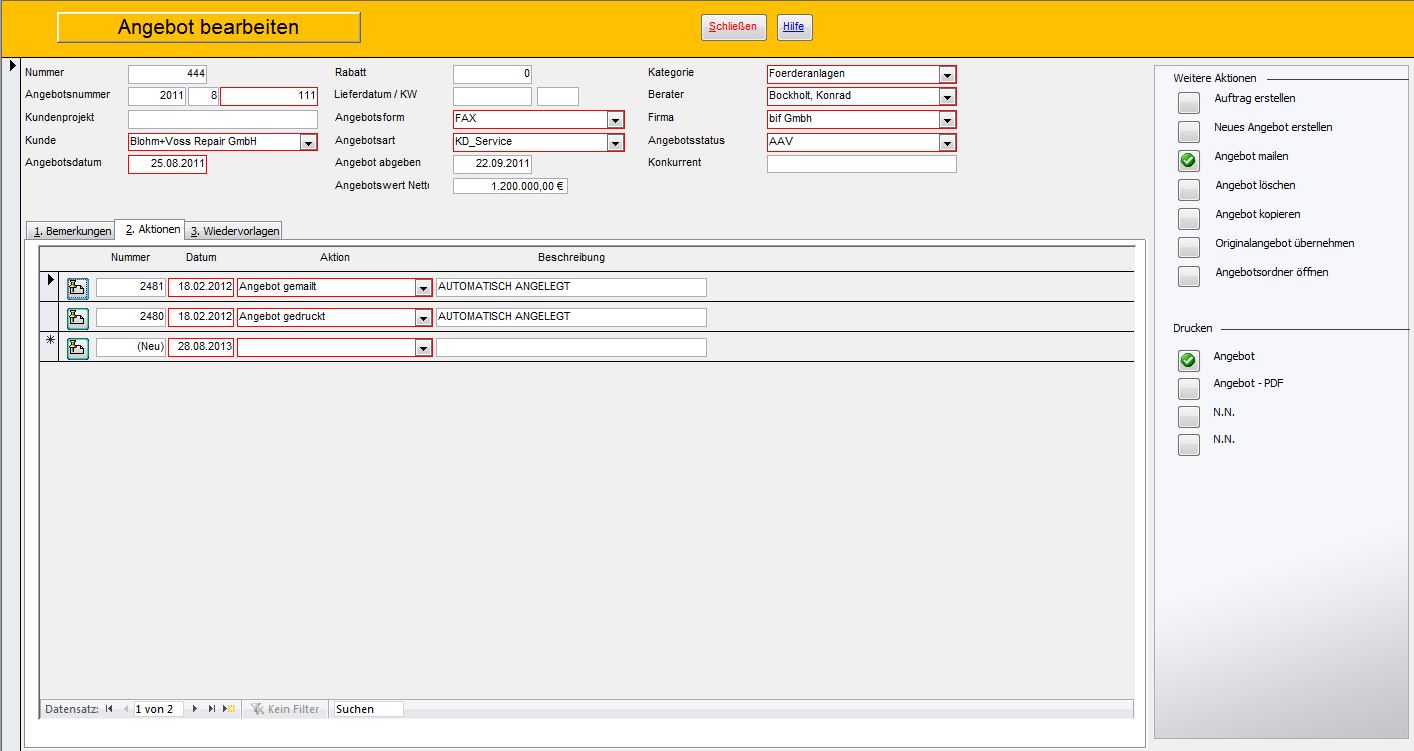Click the Nummer field showing 444
This screenshot has height=751, width=1414.
pyautogui.click(x=167, y=74)
